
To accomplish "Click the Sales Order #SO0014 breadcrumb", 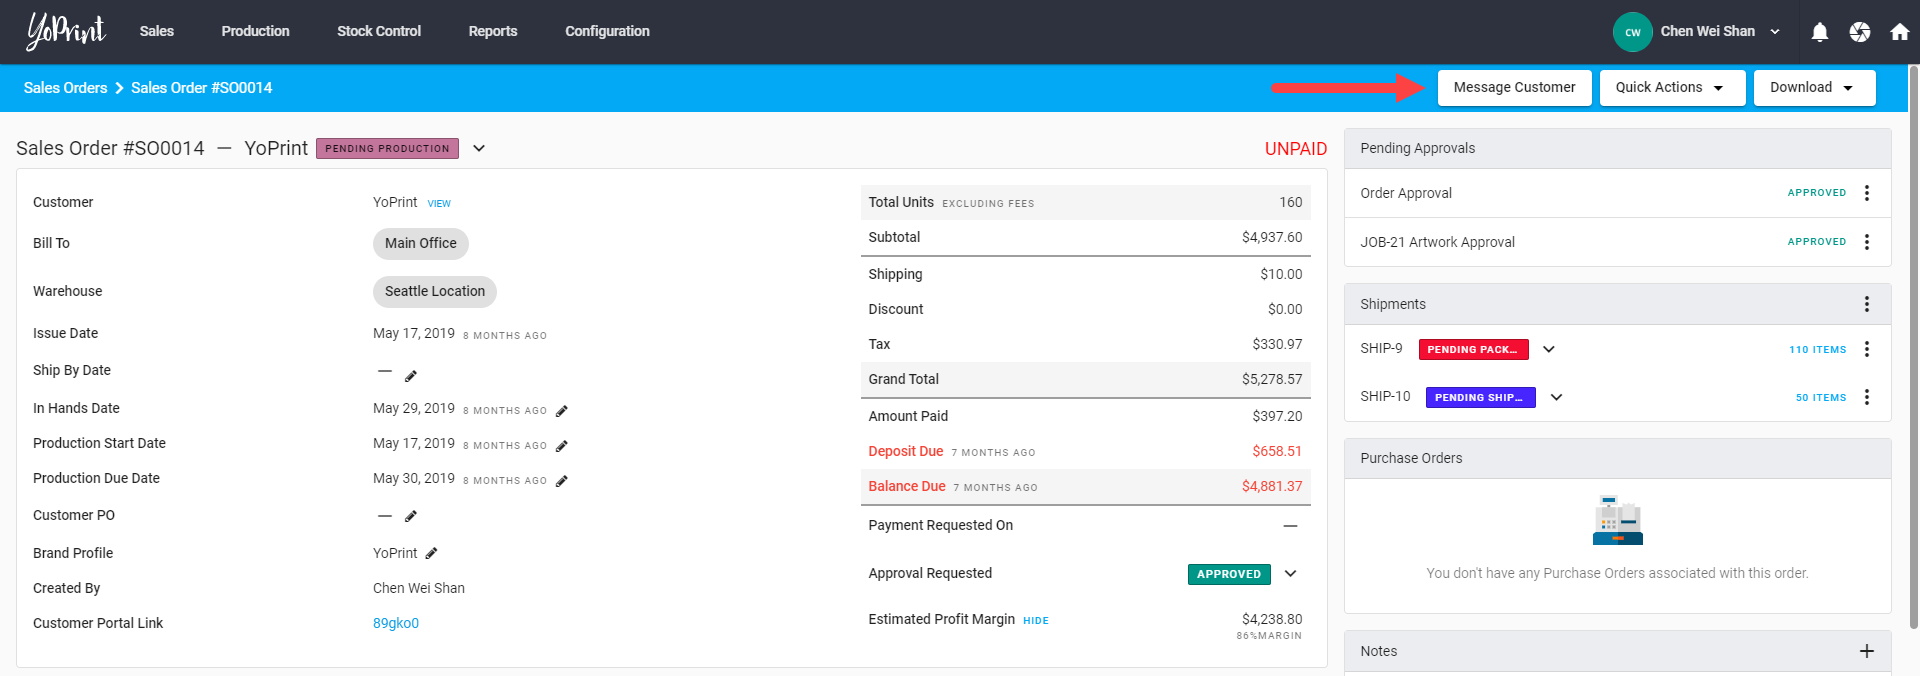I will tap(201, 88).
